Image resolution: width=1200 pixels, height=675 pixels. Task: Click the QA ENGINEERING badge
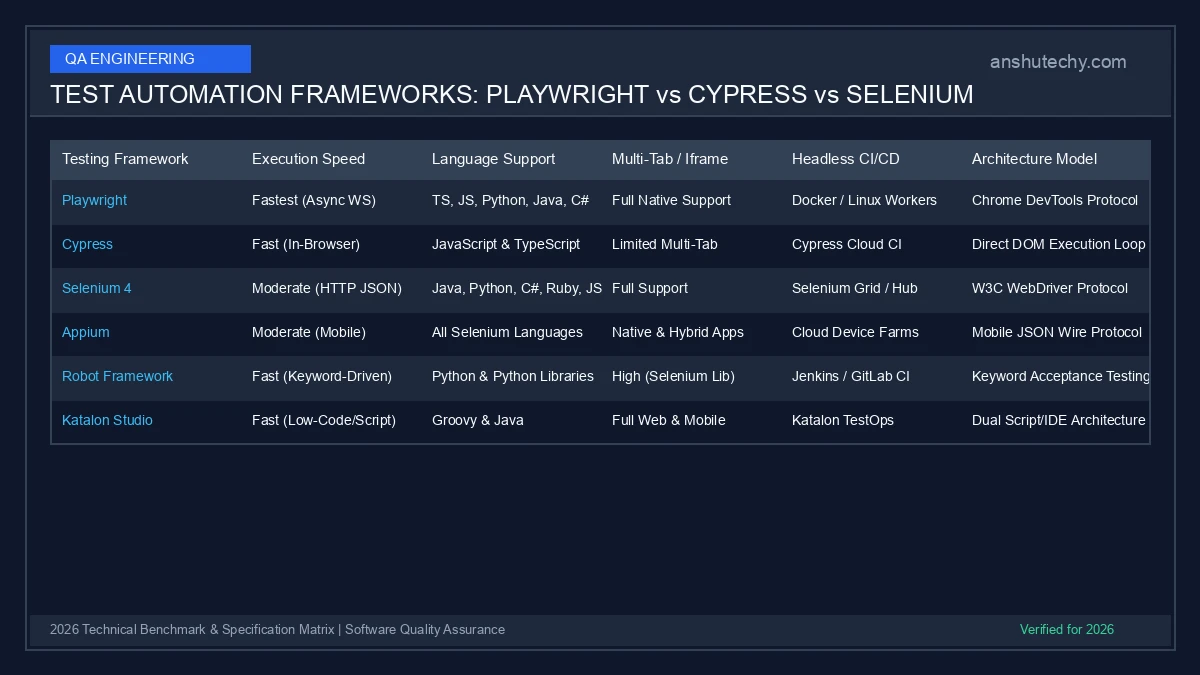(150, 59)
